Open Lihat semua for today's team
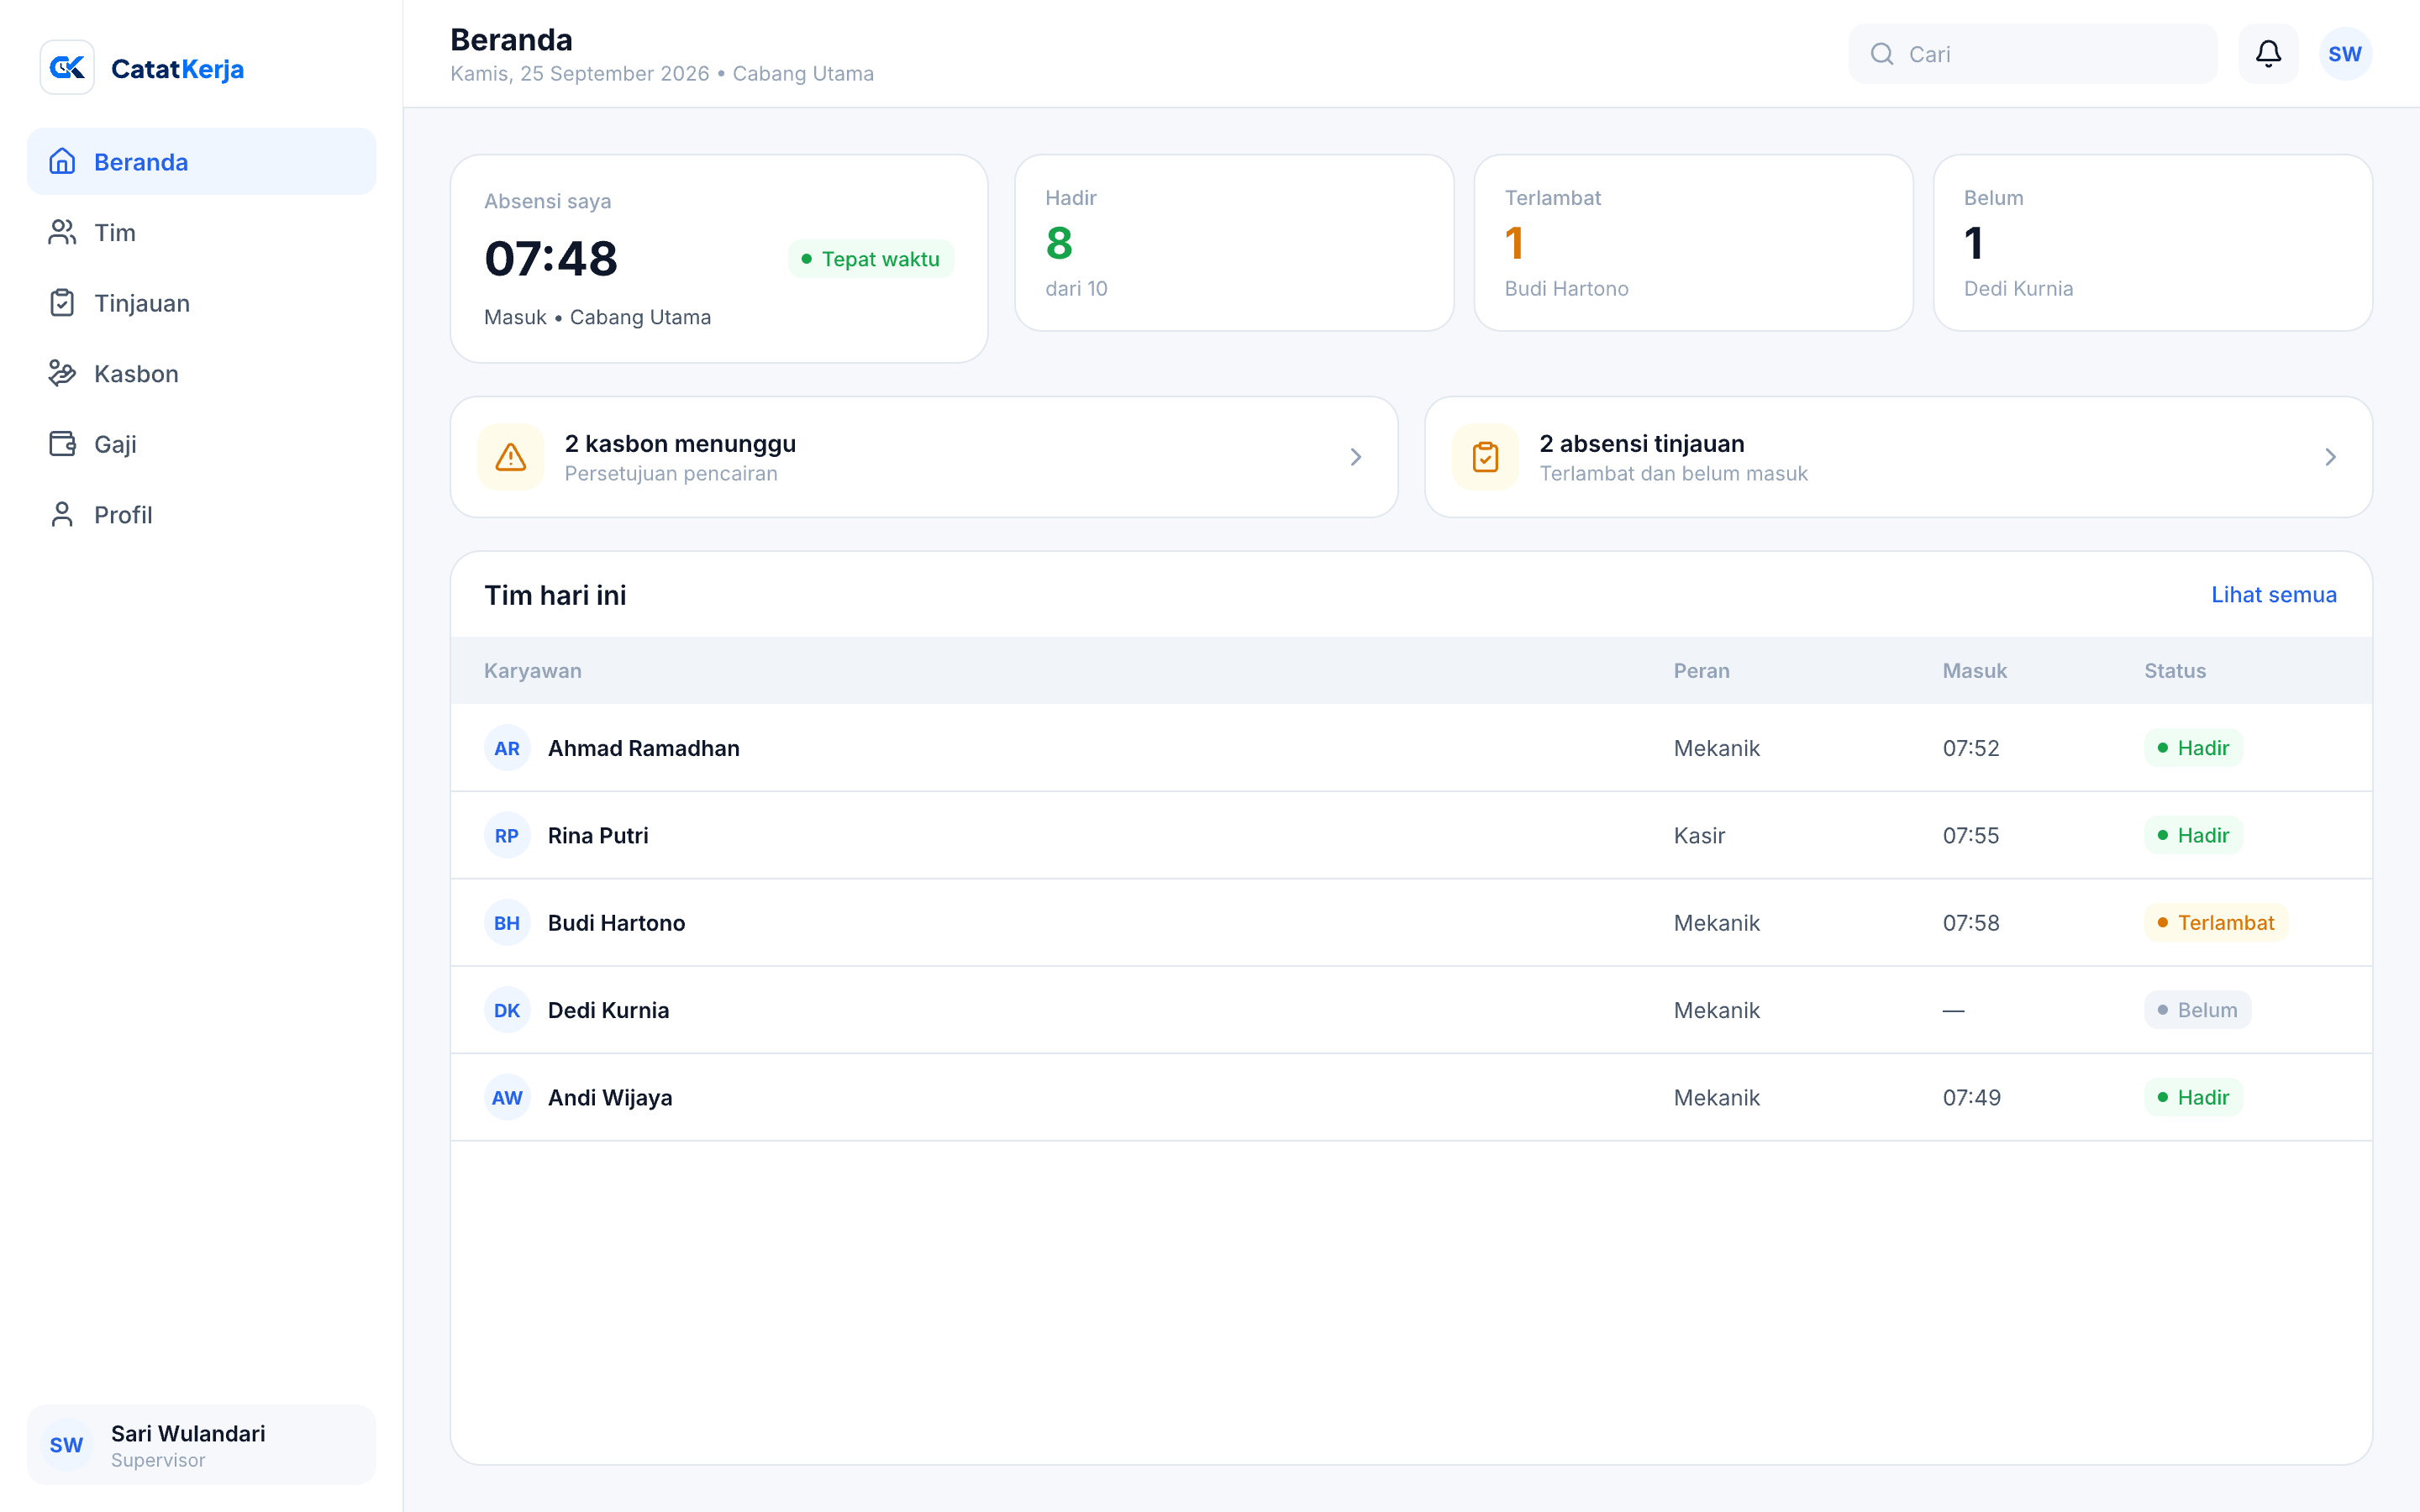 (x=2273, y=595)
